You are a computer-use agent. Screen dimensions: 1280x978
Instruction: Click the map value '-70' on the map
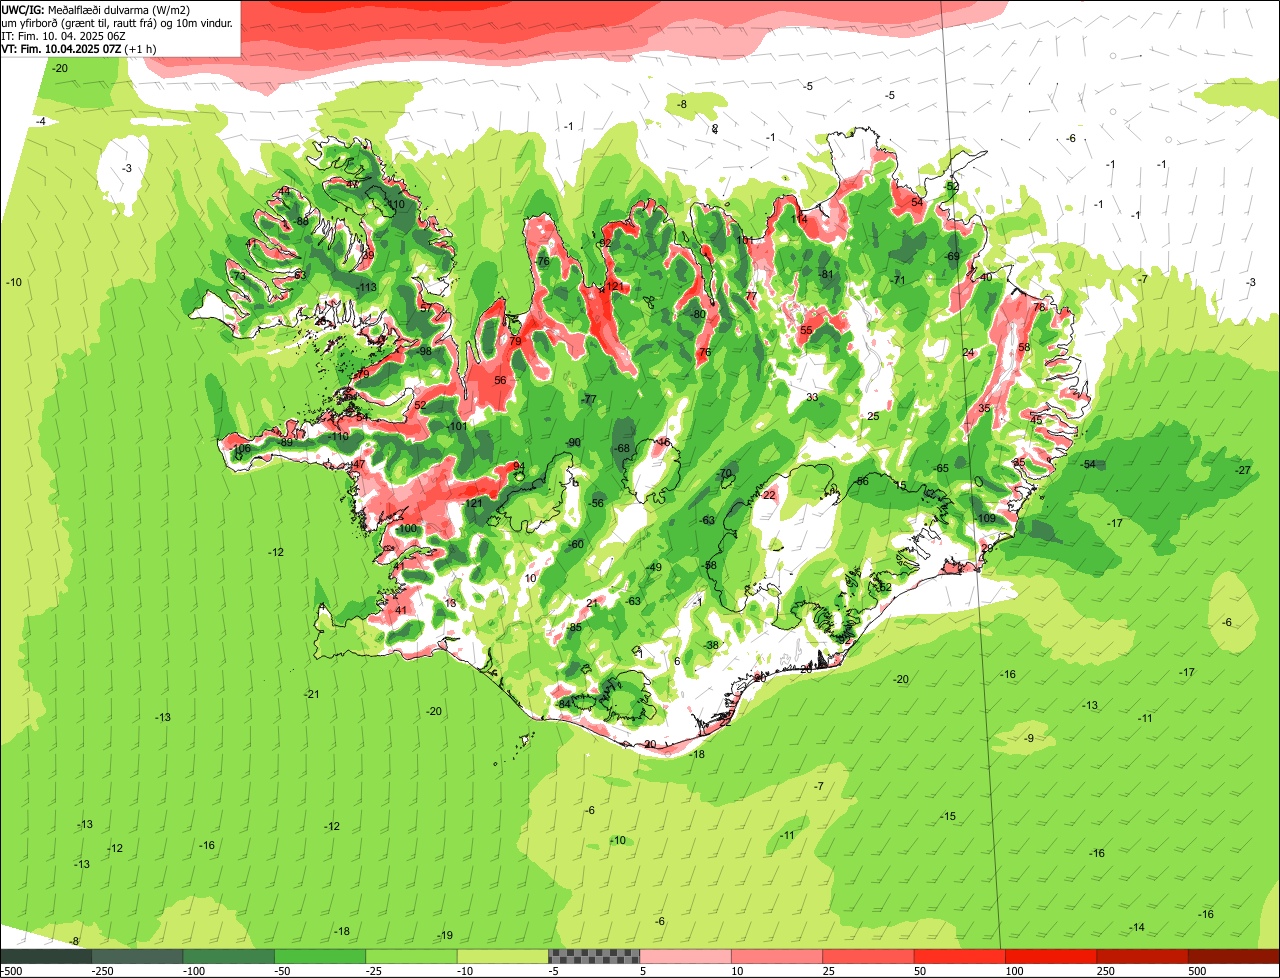point(725,473)
